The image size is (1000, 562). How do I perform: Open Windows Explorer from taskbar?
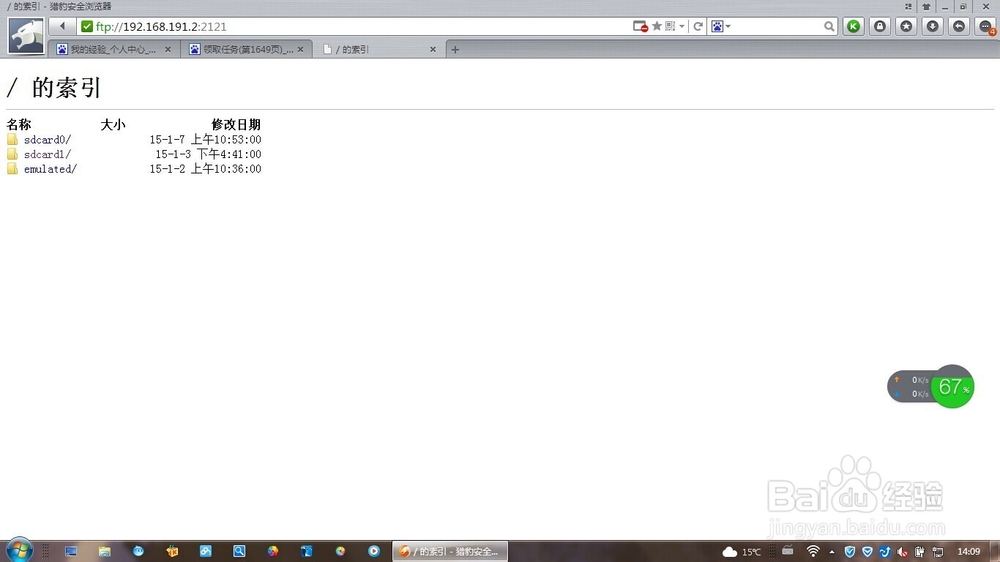point(105,551)
